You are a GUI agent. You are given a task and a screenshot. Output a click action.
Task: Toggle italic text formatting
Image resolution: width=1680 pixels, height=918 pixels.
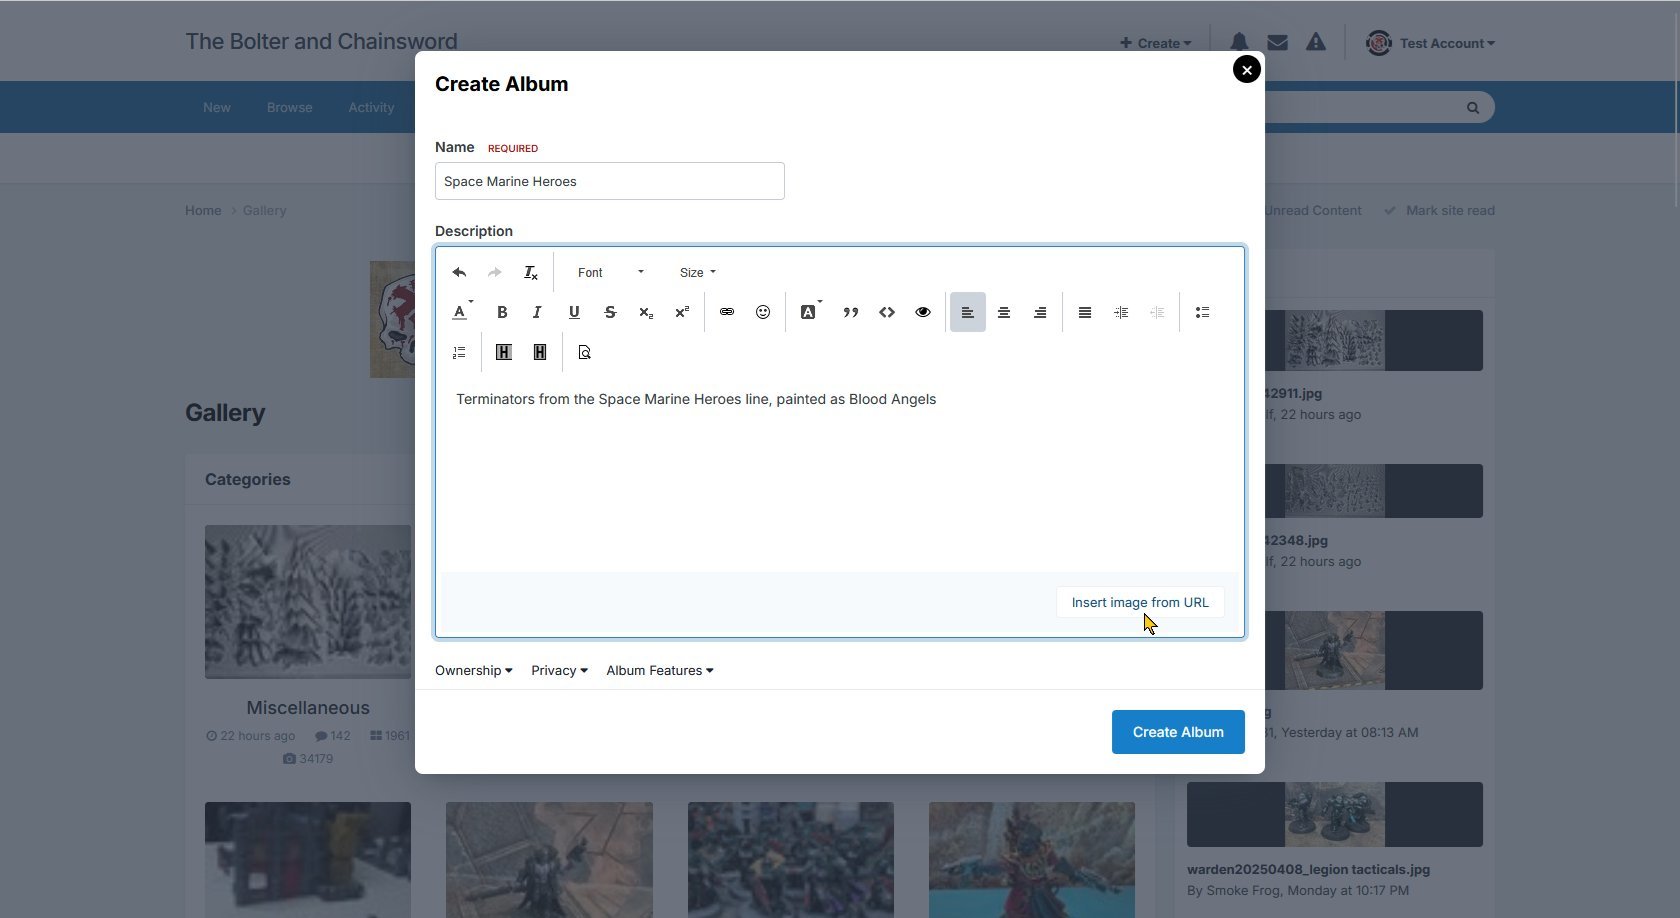(537, 312)
